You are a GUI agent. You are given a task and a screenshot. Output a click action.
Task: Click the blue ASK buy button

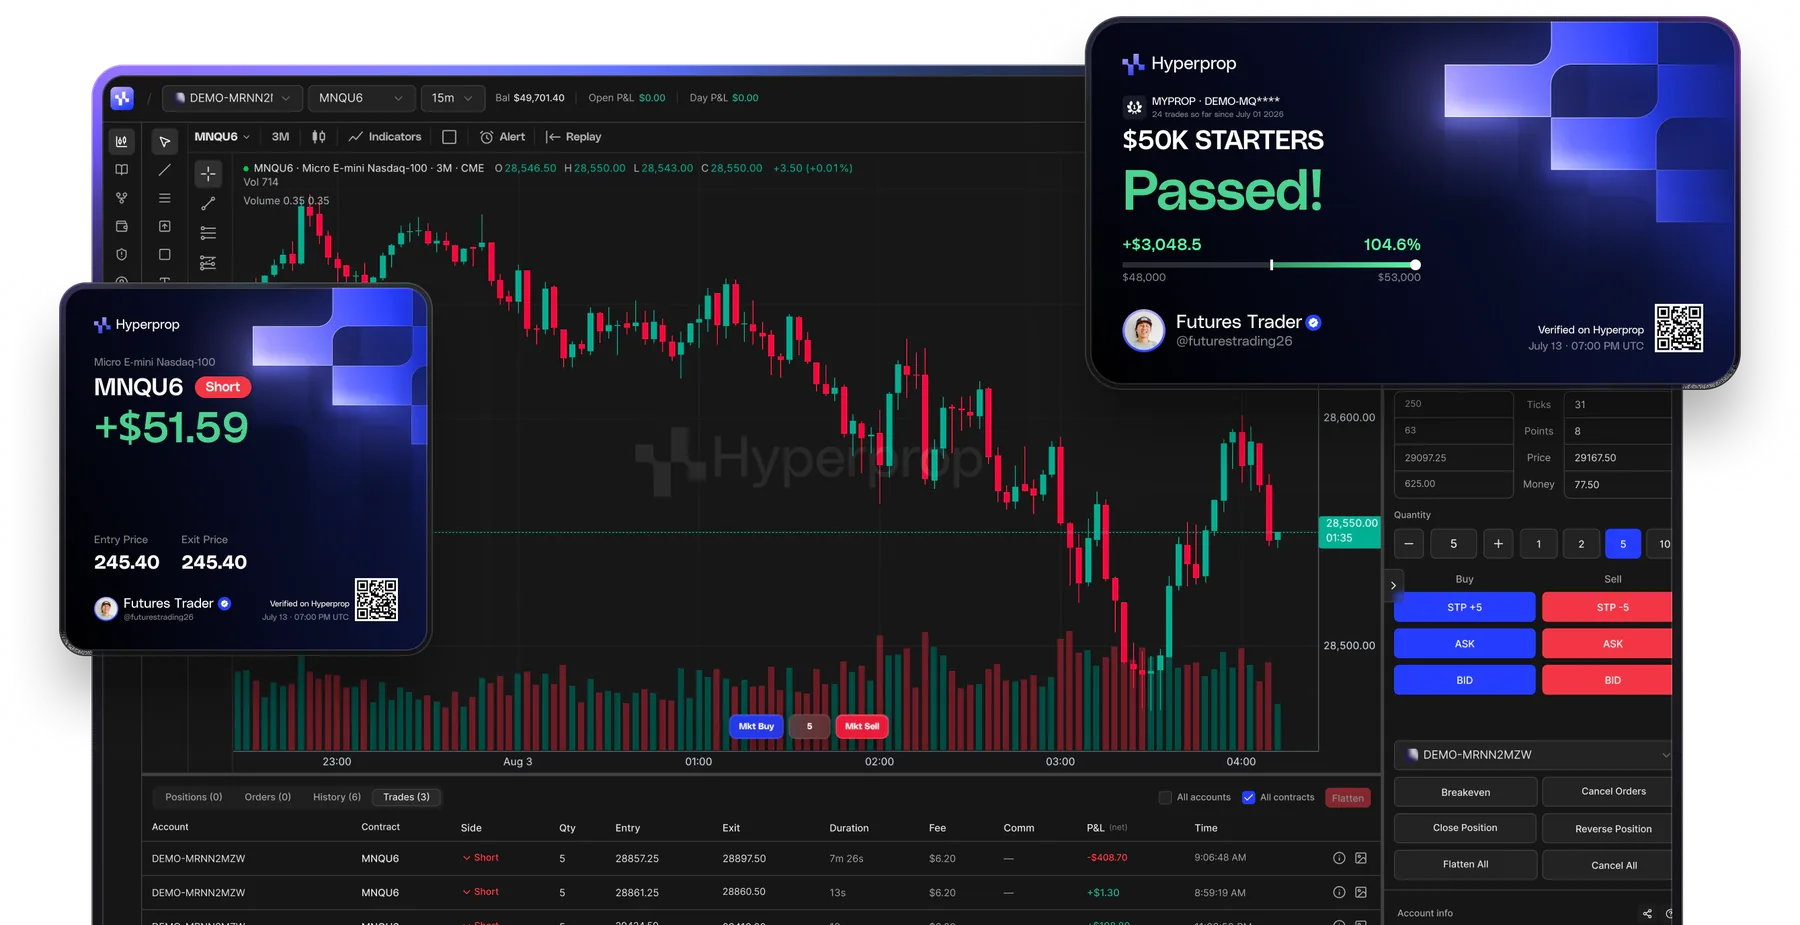[1464, 644]
